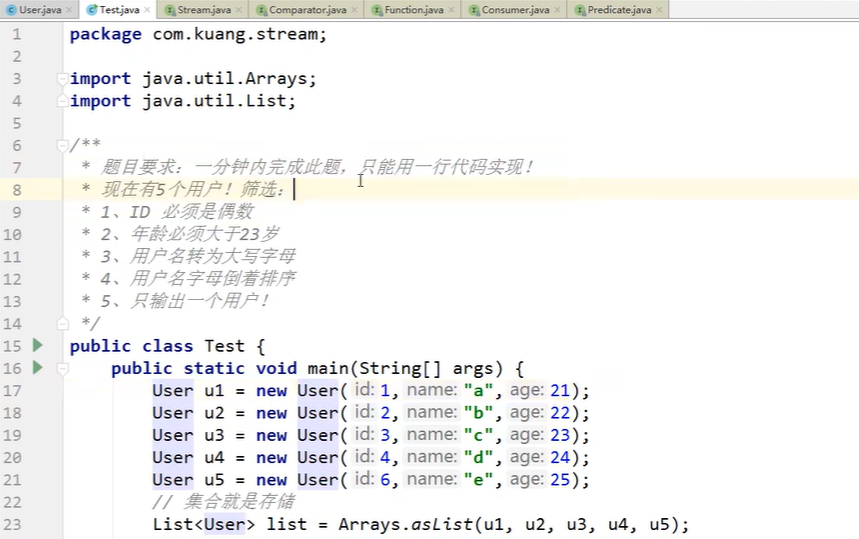Click id value 4 on line 20
The height and width of the screenshot is (539, 859).
tap(385, 457)
